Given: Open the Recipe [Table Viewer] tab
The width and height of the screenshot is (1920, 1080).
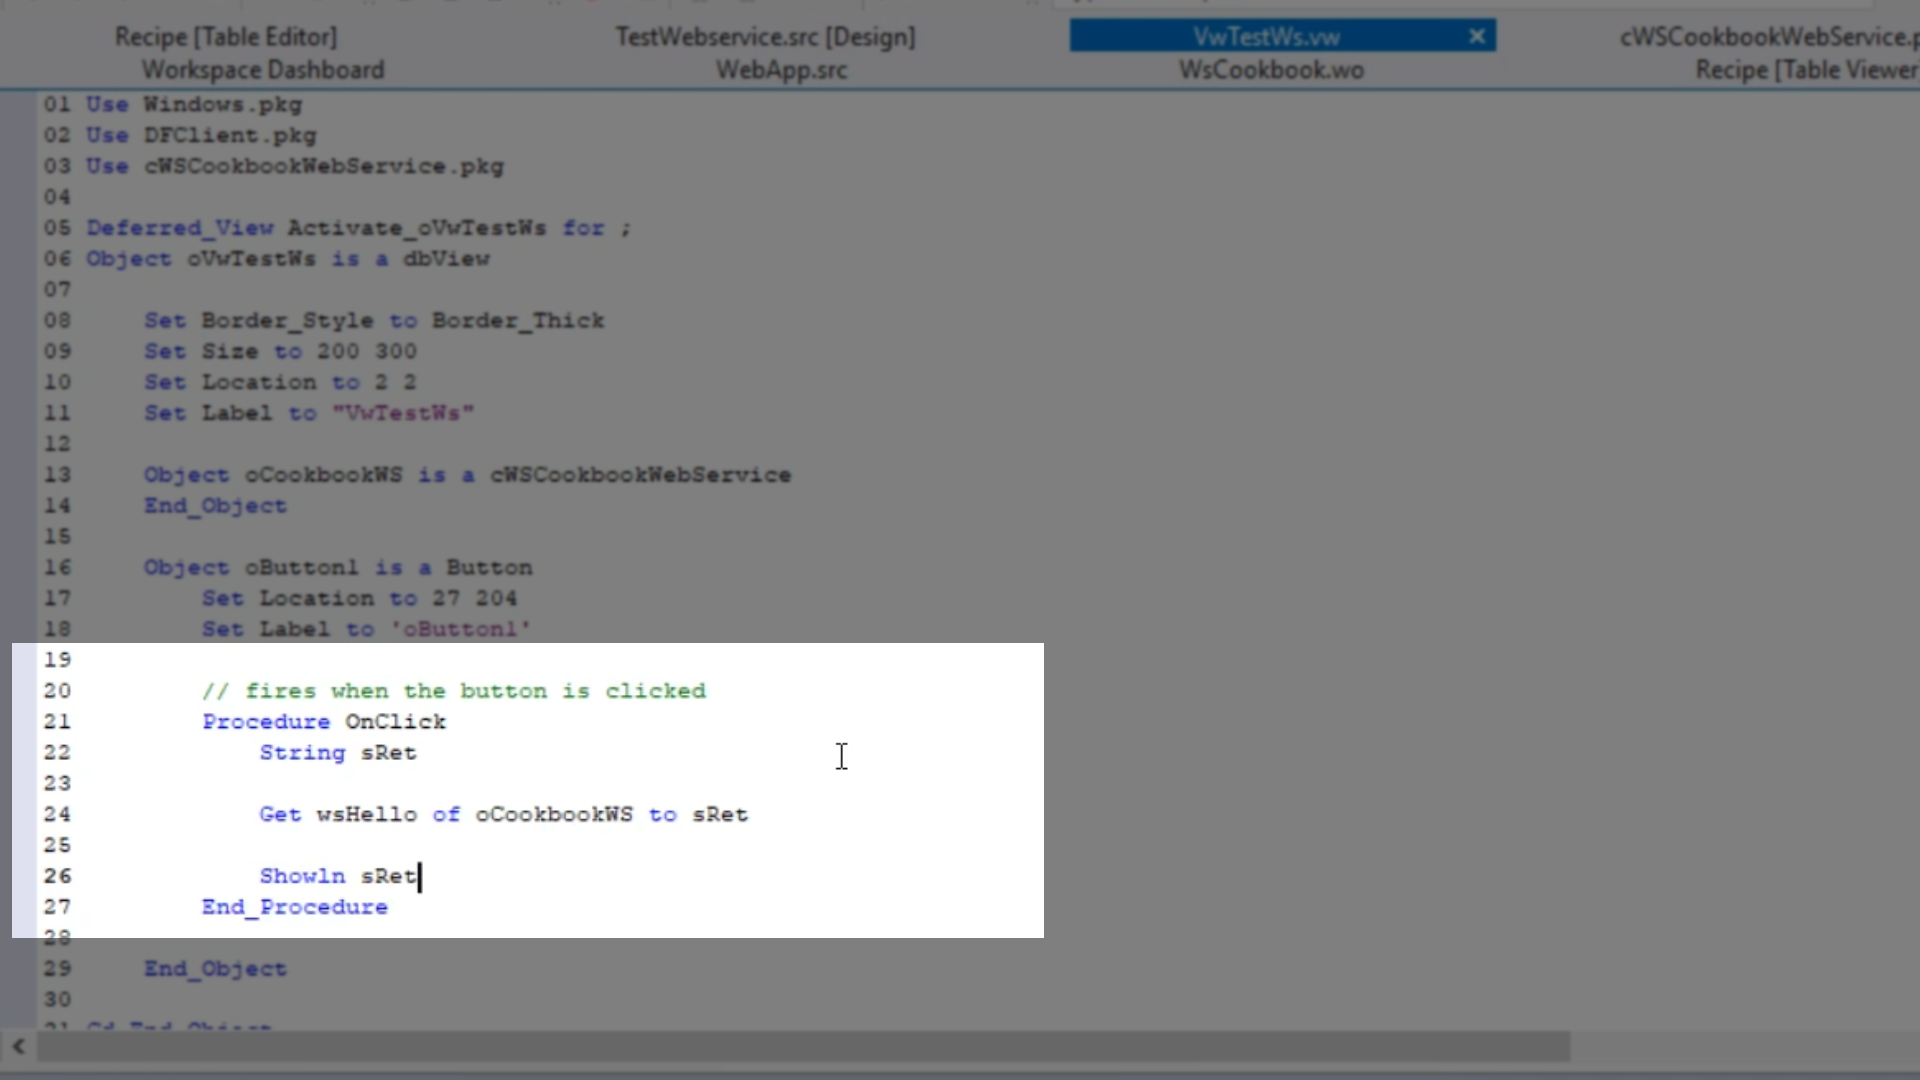Looking at the screenshot, I should (x=1806, y=70).
